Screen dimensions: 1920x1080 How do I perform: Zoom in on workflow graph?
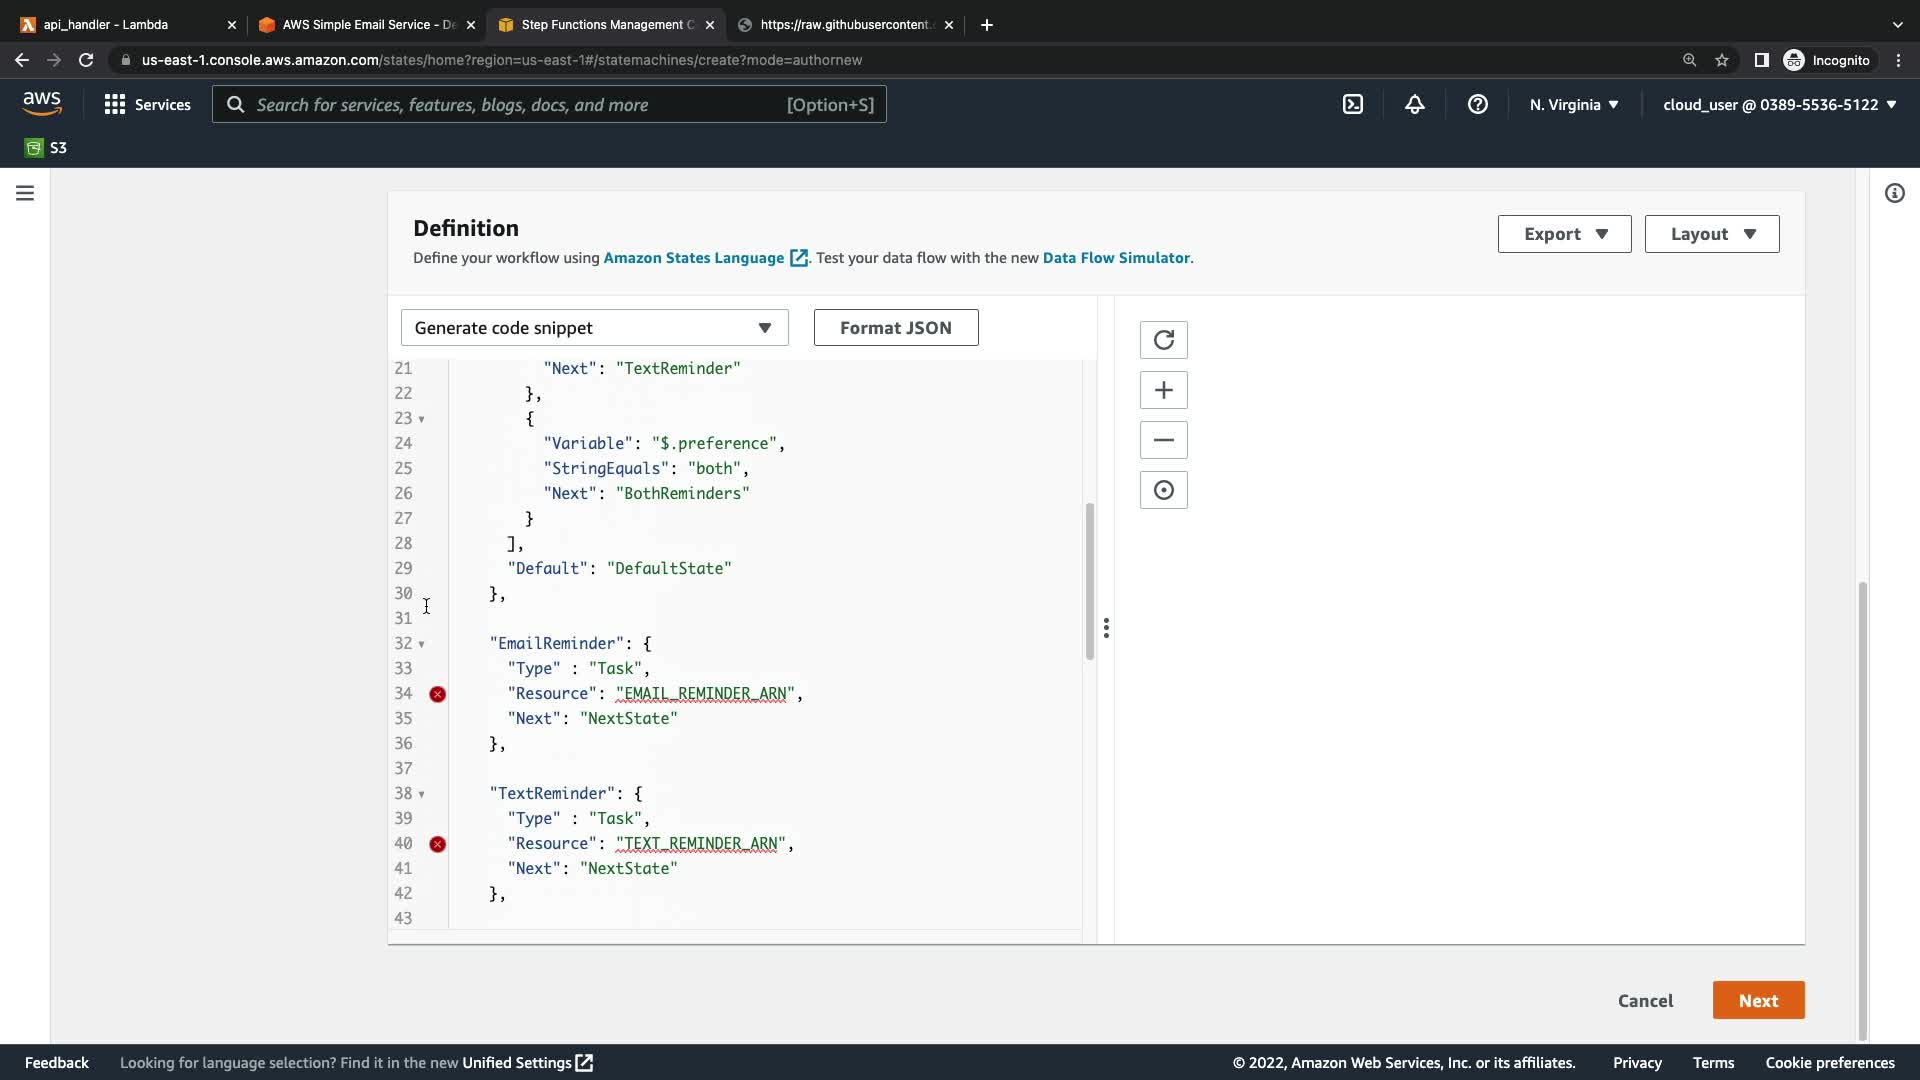[x=1163, y=390]
